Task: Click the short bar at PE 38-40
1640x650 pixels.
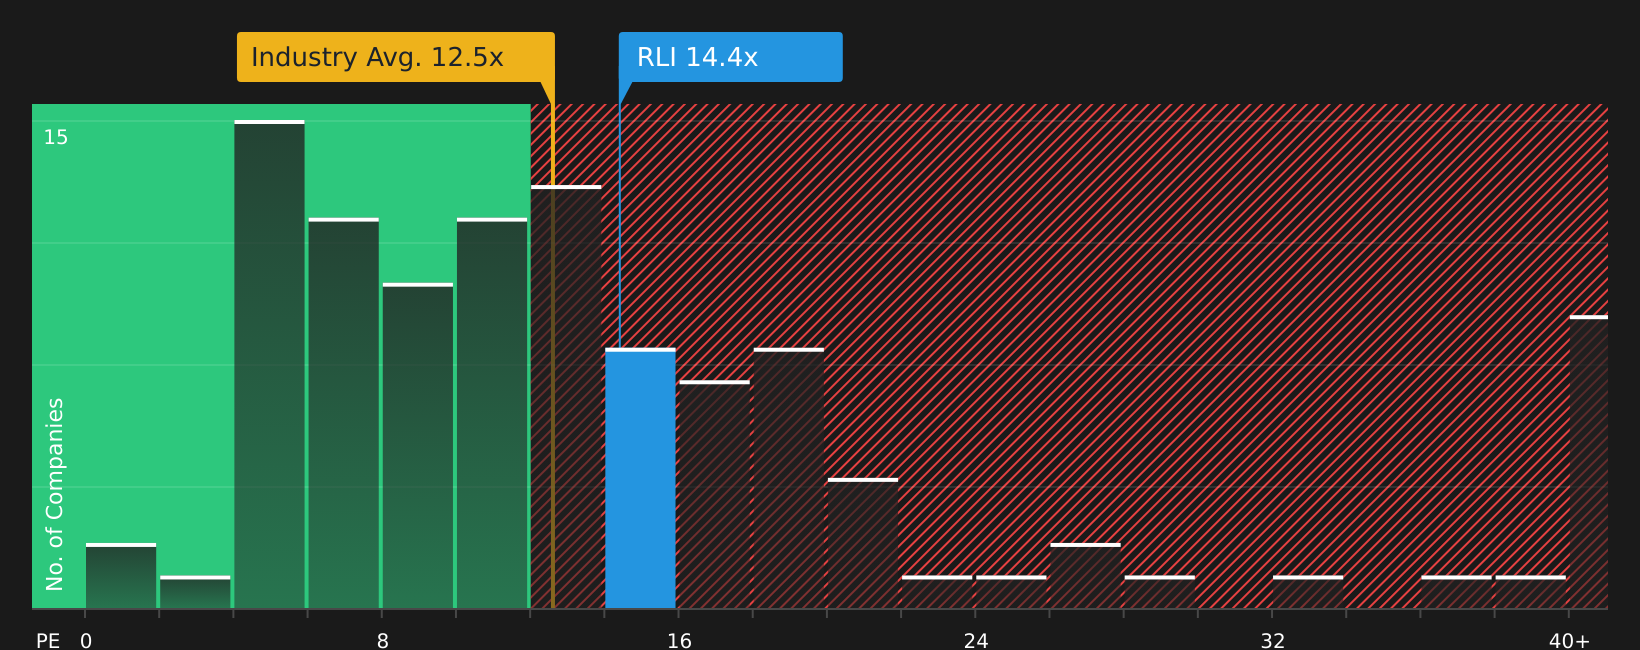Action: pos(1530,592)
